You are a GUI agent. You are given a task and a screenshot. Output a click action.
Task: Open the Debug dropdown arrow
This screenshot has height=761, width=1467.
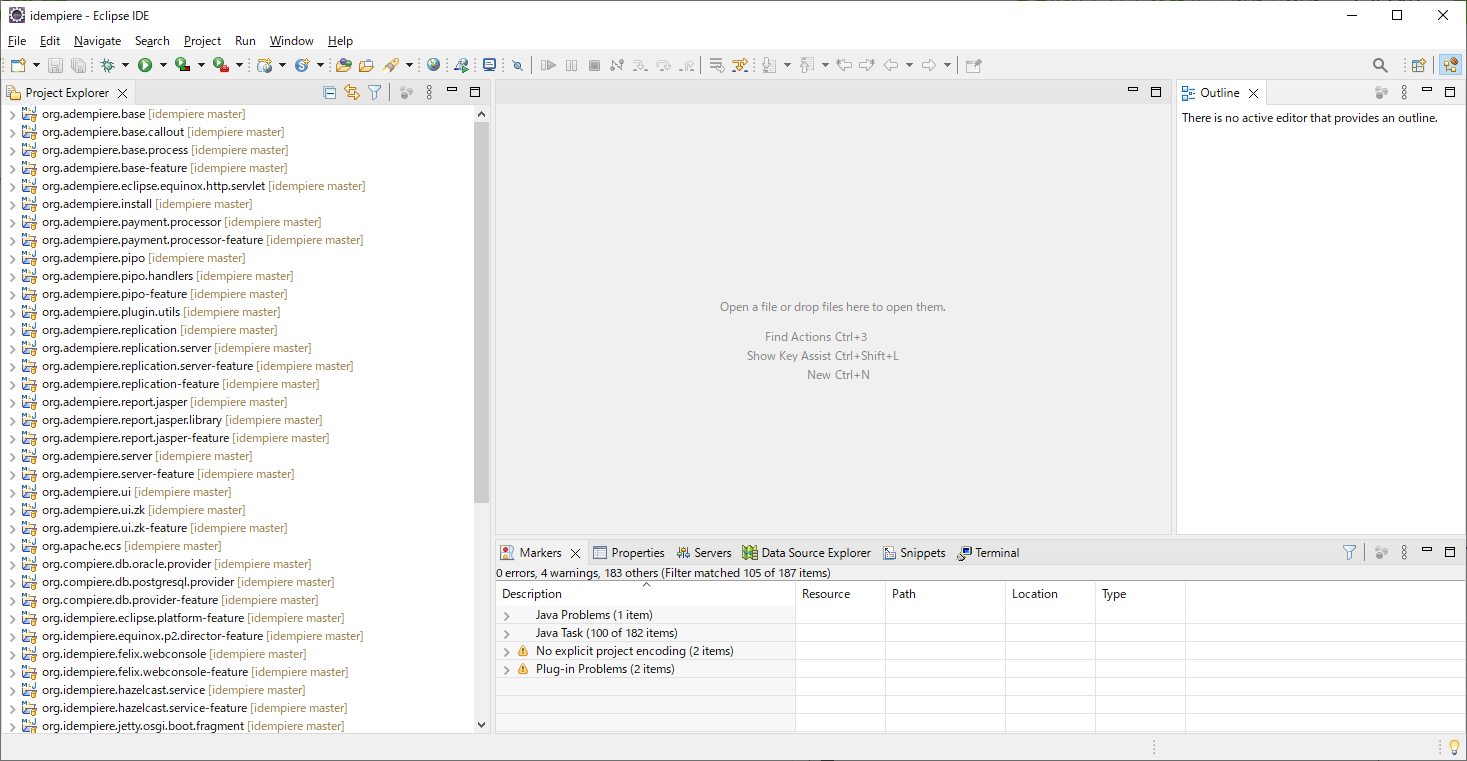pyautogui.click(x=125, y=65)
